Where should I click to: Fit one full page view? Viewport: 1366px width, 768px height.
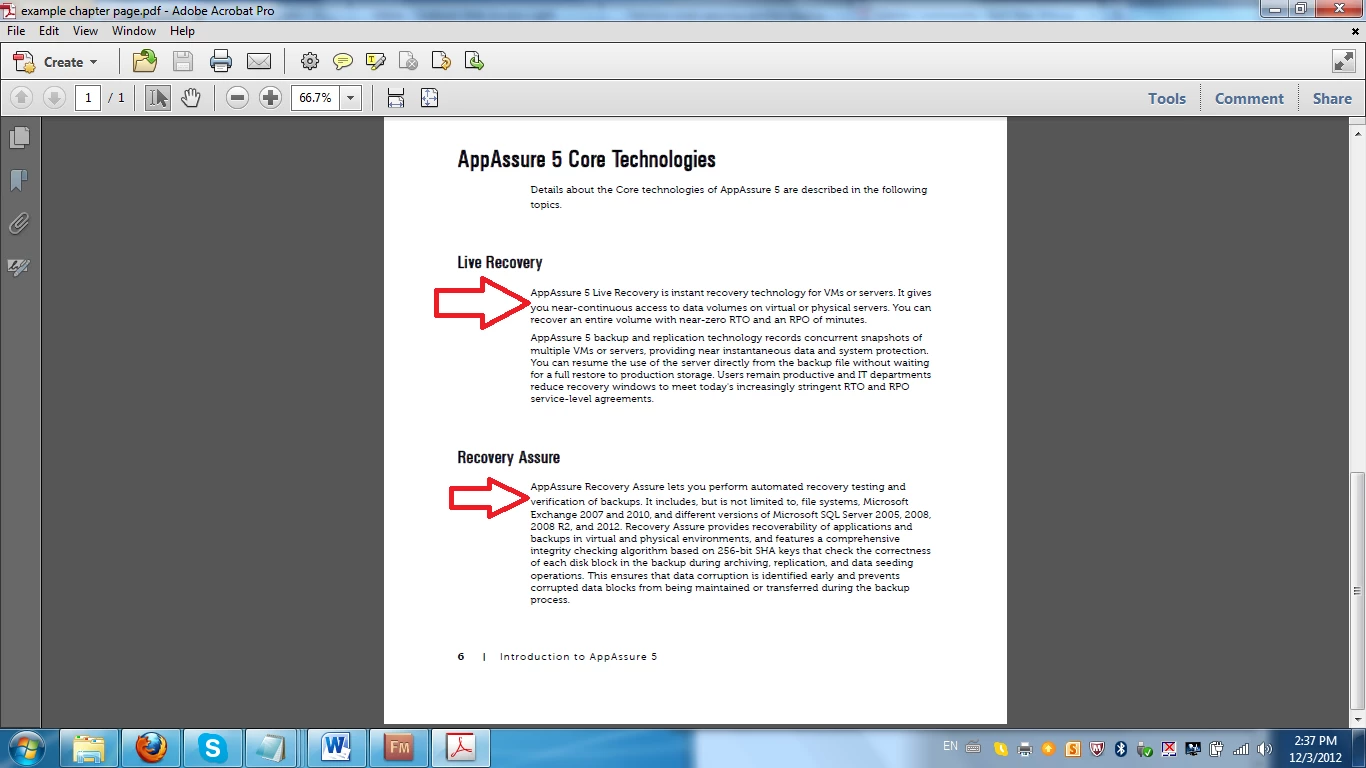coord(429,98)
